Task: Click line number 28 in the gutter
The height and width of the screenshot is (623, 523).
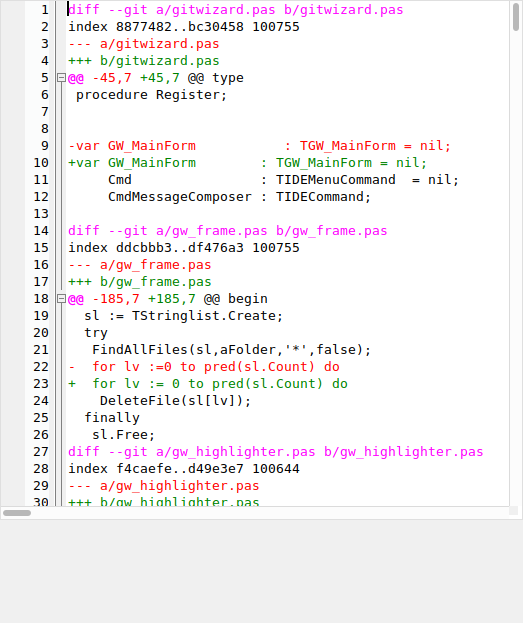Action: click(41, 468)
